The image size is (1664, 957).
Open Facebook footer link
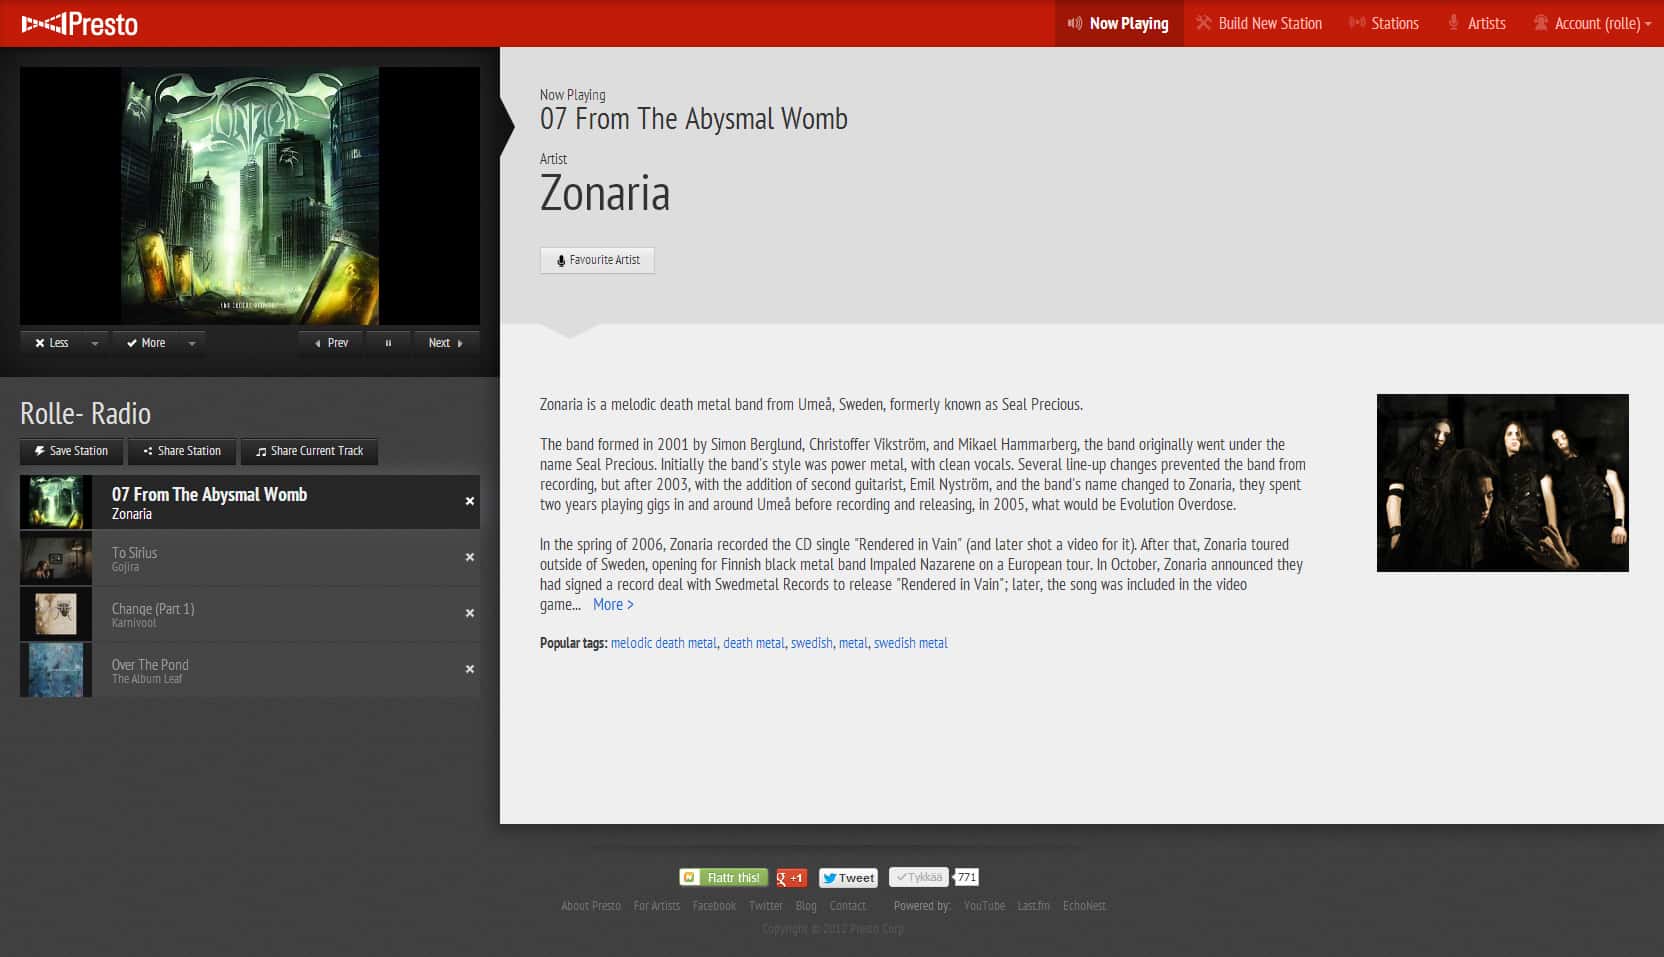(714, 906)
